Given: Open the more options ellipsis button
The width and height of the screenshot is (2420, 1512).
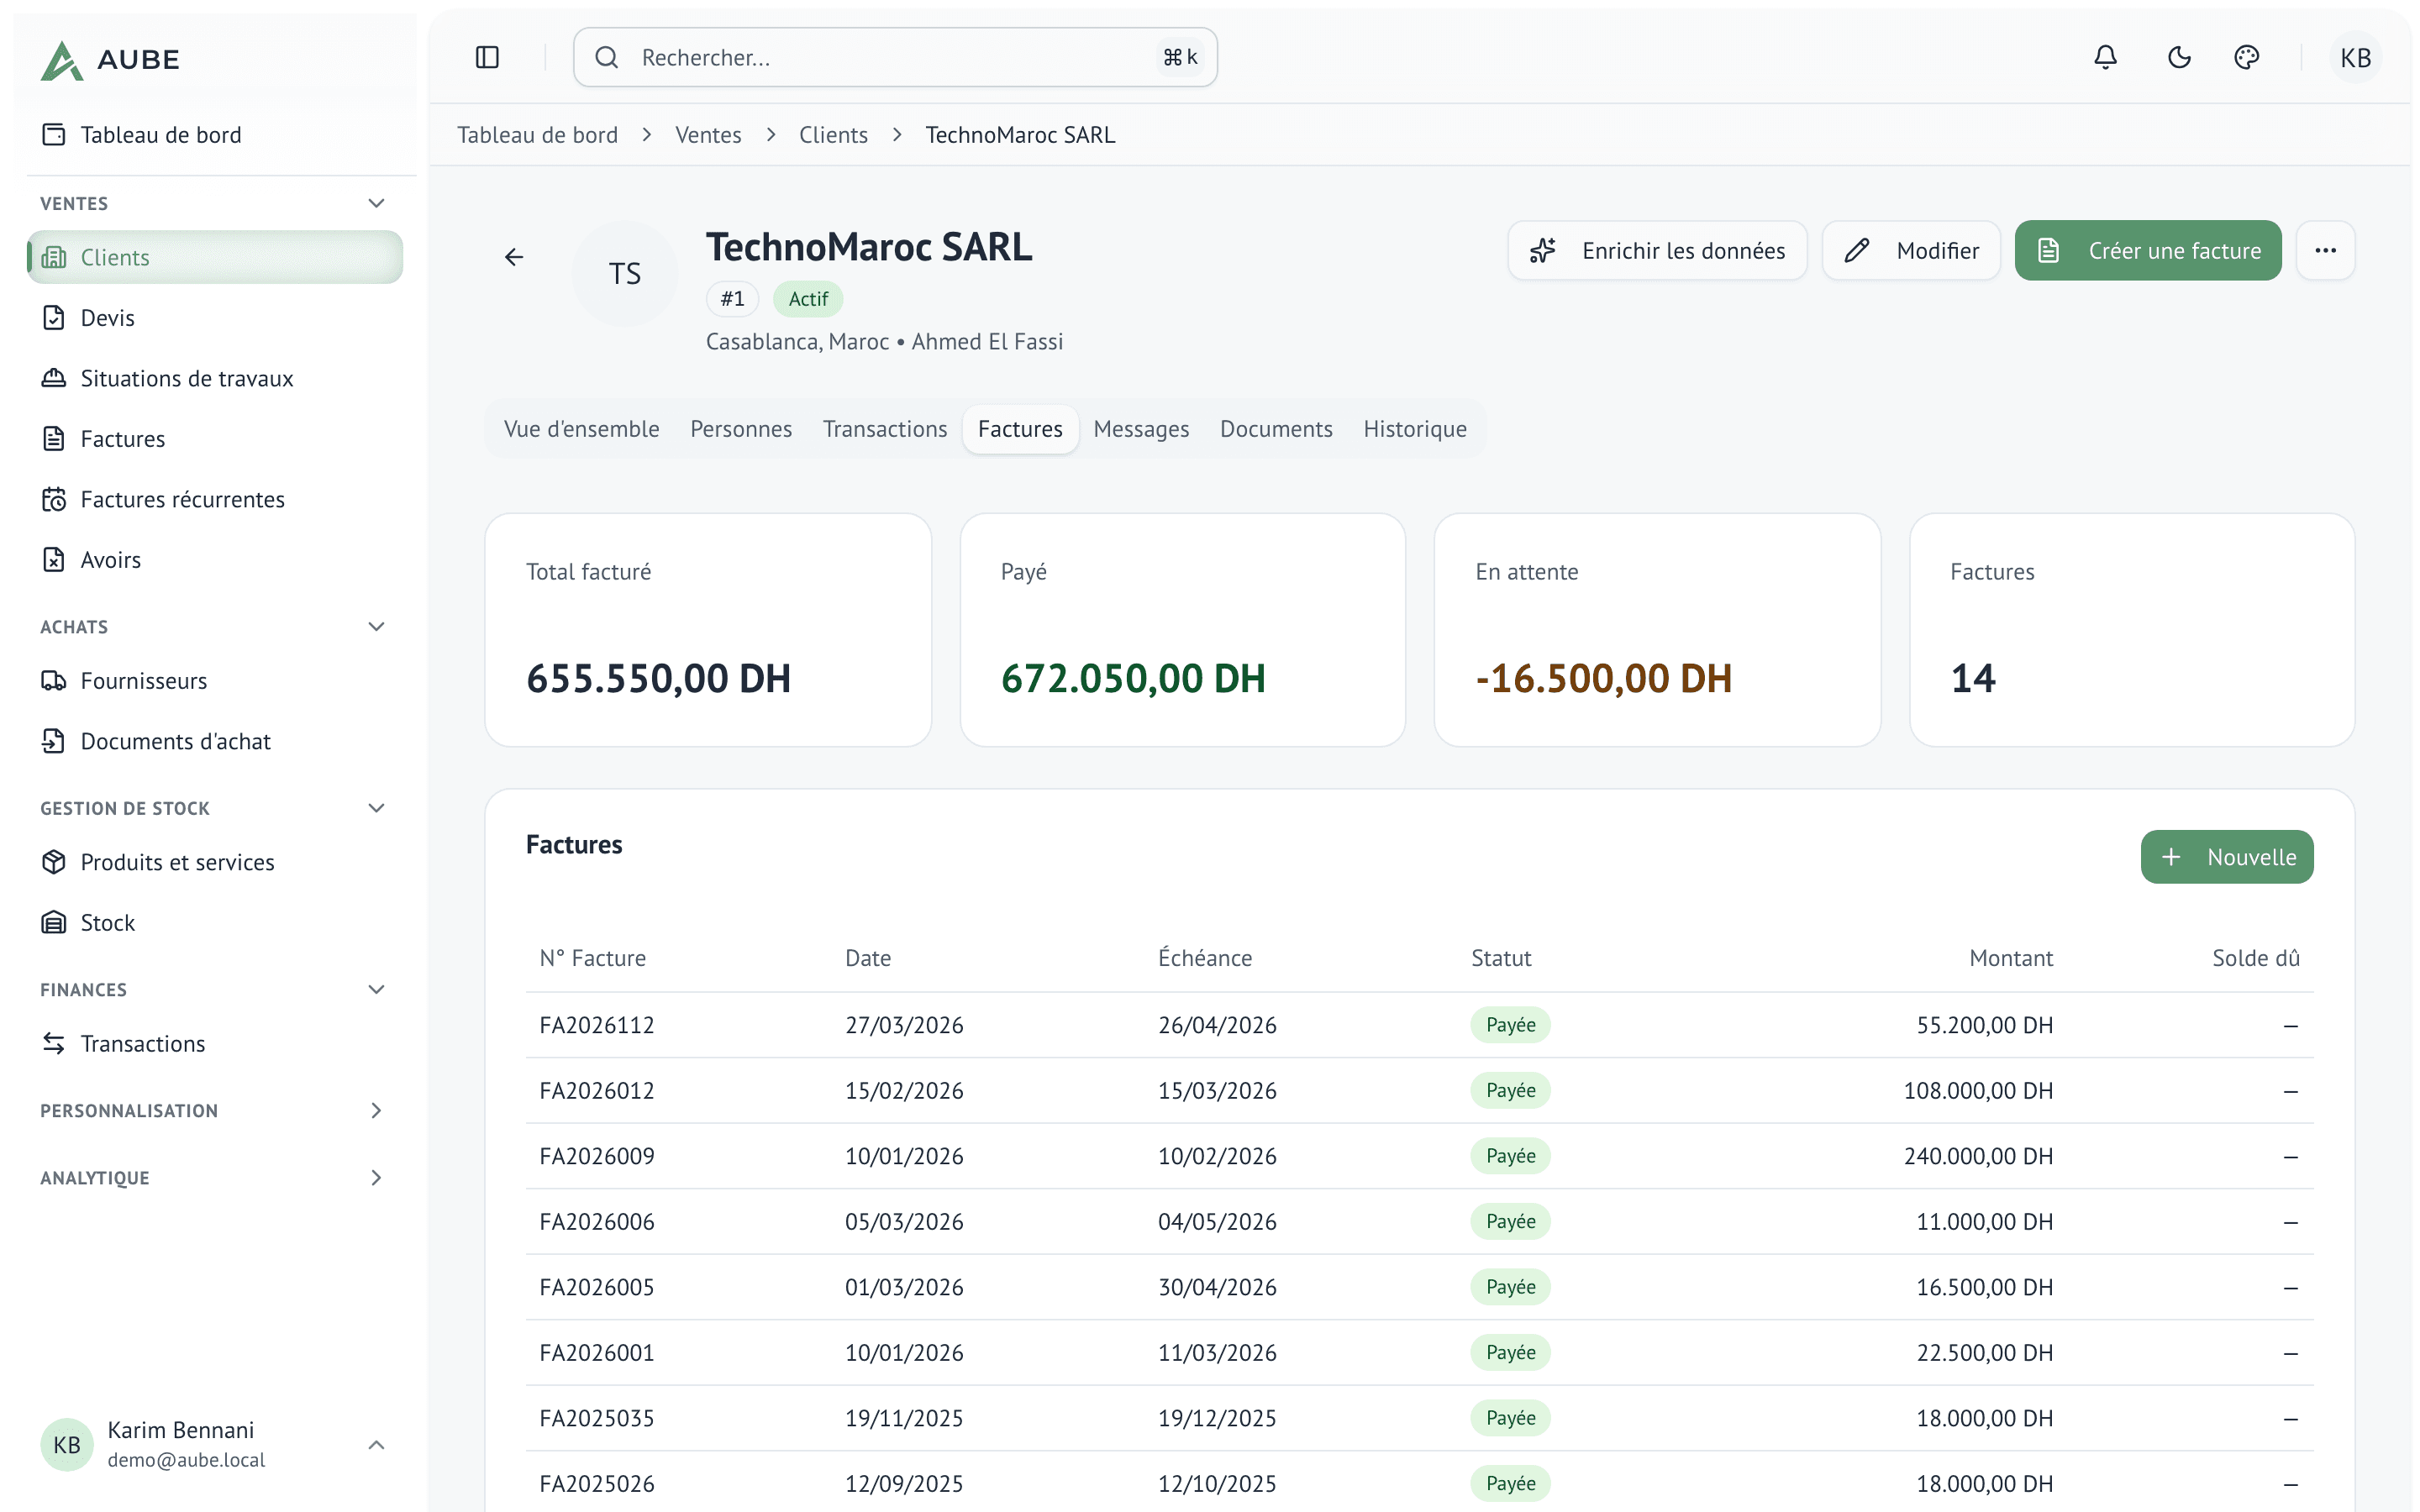Looking at the screenshot, I should pos(2325,251).
